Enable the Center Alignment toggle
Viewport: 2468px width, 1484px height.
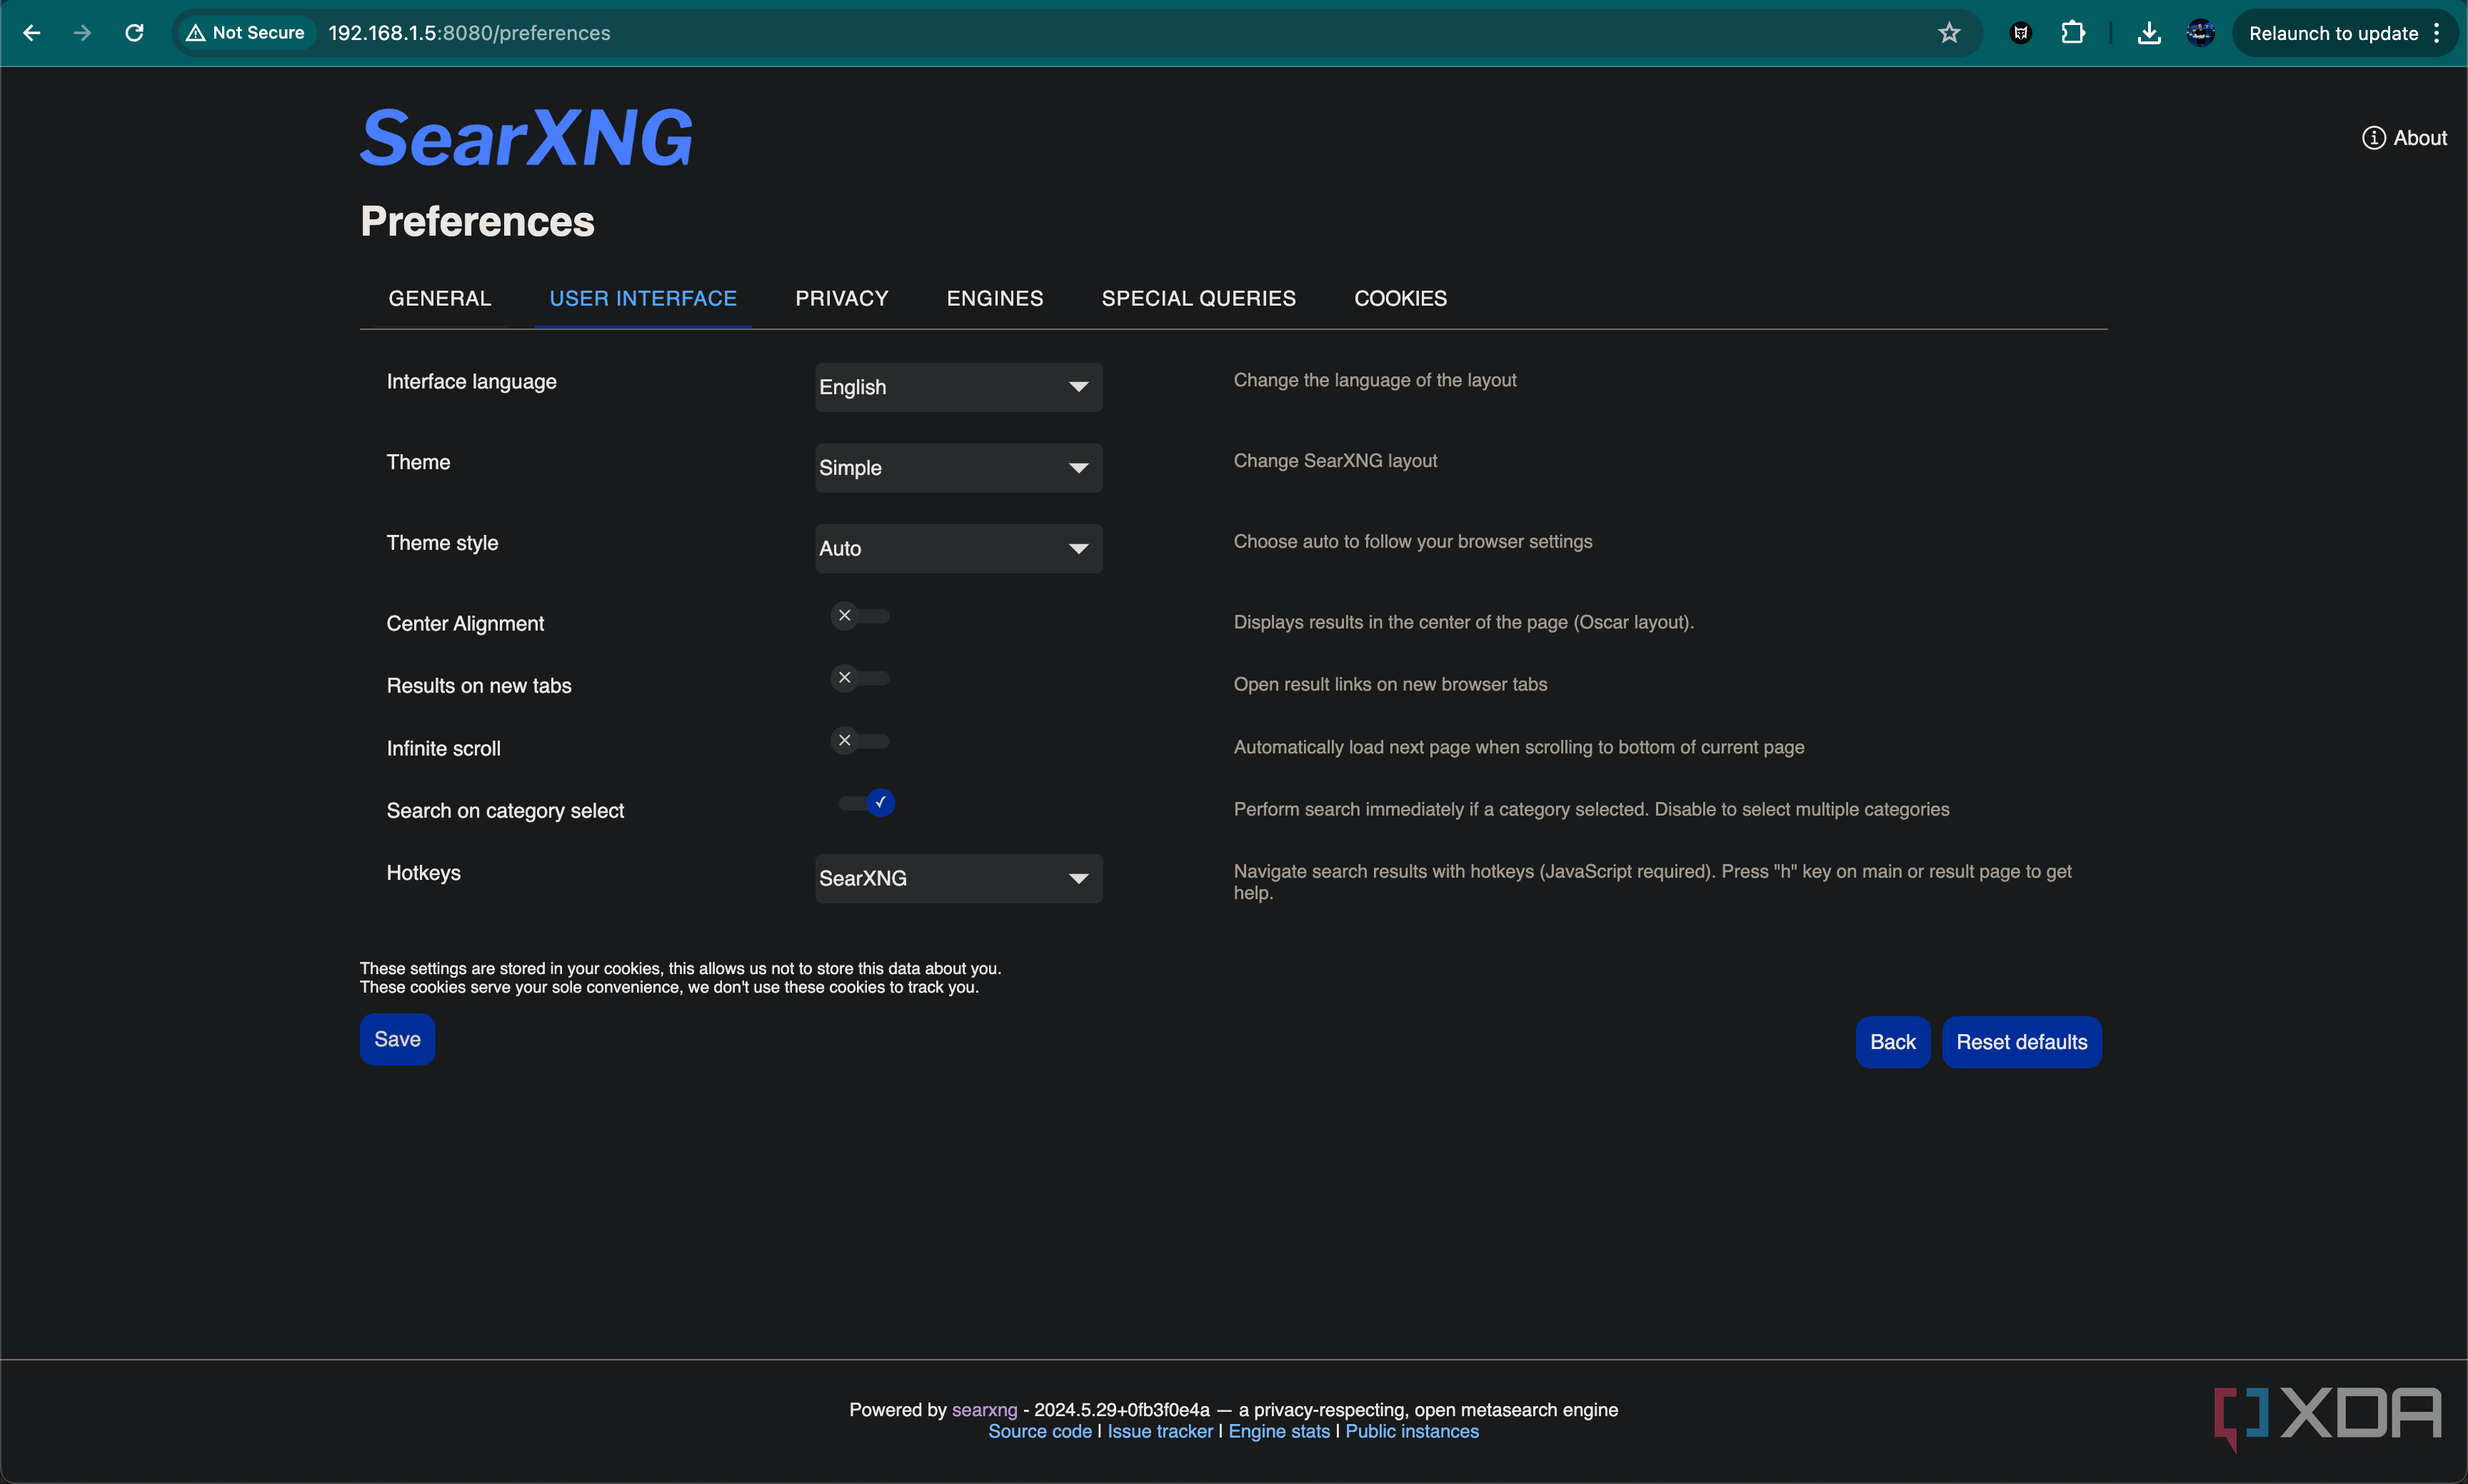click(x=860, y=616)
